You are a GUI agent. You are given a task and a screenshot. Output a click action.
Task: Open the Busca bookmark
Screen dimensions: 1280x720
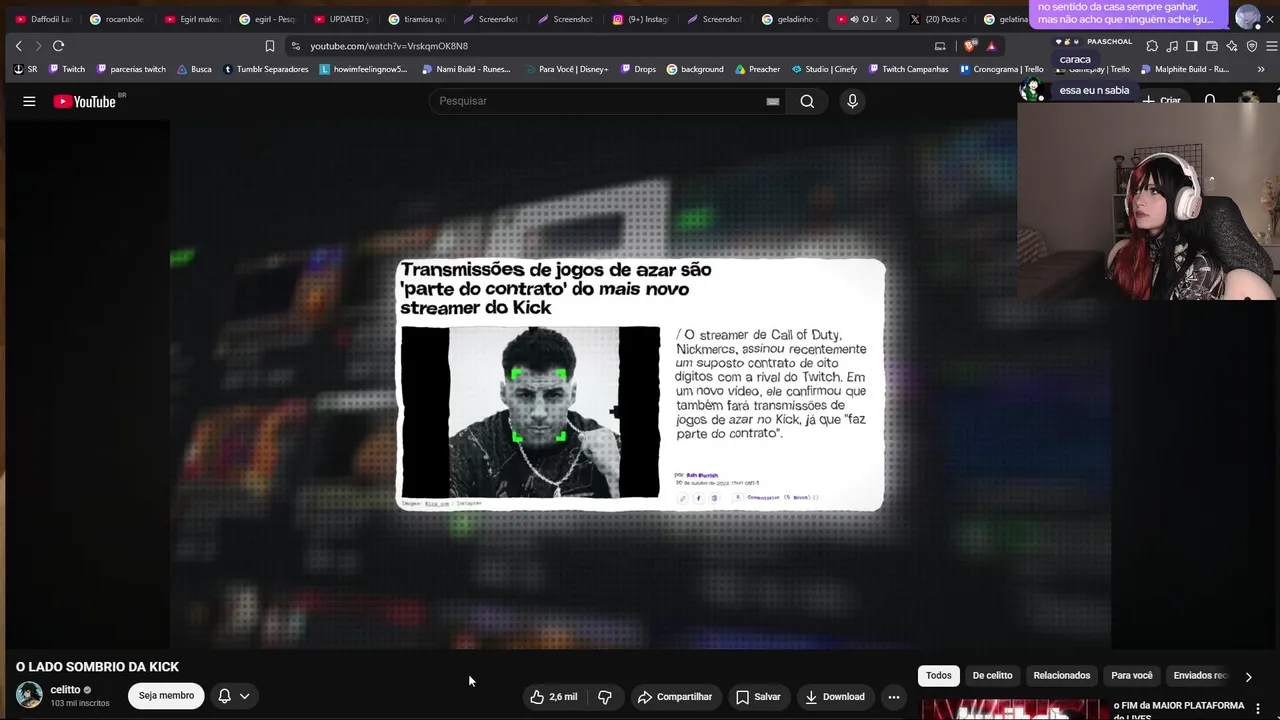tap(194, 69)
